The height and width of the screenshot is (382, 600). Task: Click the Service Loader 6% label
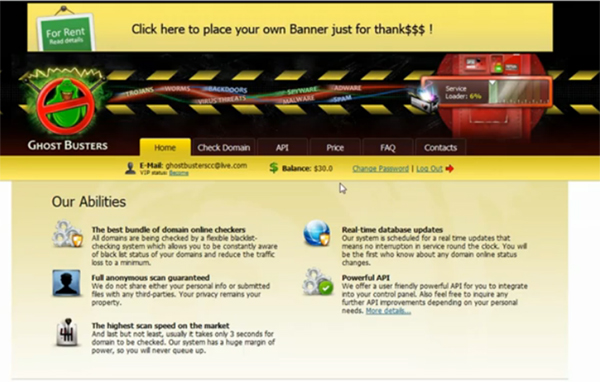[463, 92]
